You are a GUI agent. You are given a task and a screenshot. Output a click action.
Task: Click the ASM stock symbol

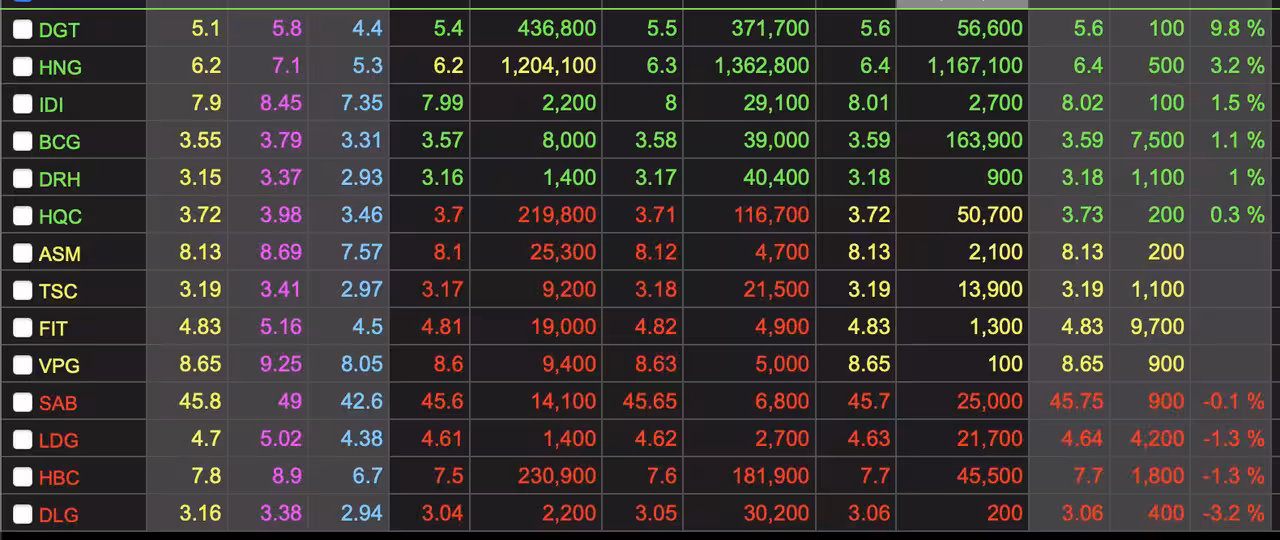[x=60, y=254]
